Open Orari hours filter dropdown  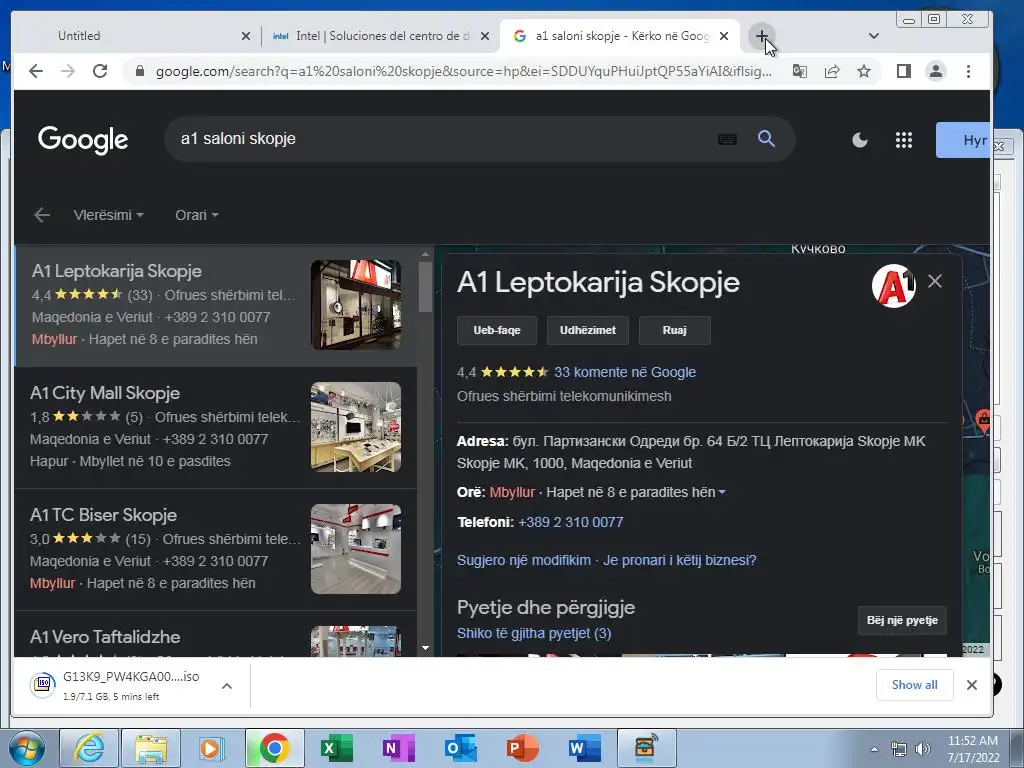(197, 215)
